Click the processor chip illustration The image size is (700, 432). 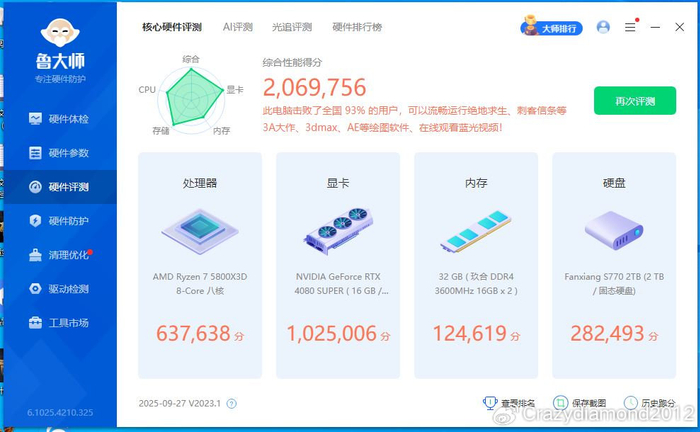pyautogui.click(x=200, y=231)
